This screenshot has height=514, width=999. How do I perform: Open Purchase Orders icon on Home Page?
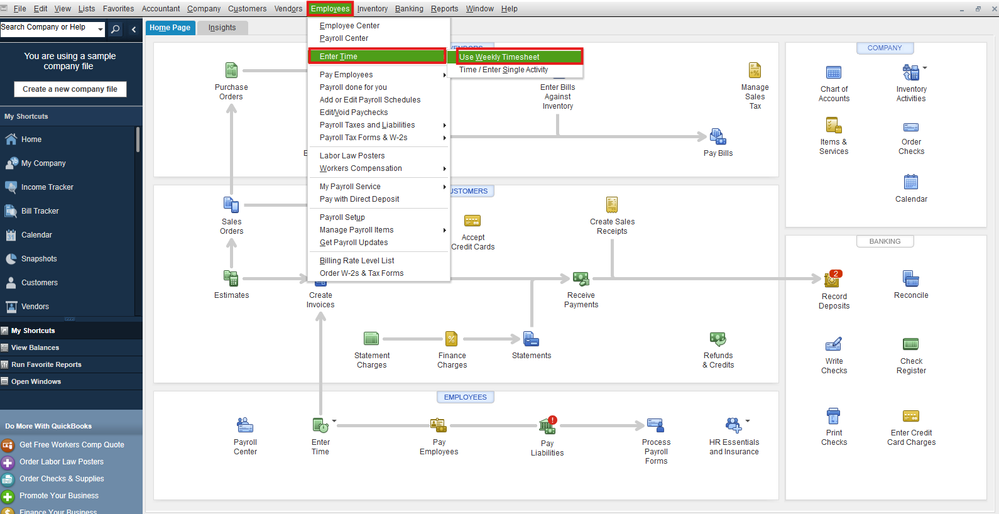pos(231,71)
